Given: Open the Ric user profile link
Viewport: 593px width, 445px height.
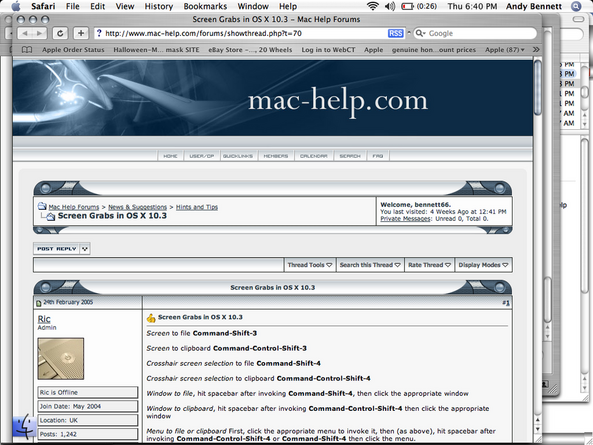Looking at the screenshot, I should pos(44,319).
